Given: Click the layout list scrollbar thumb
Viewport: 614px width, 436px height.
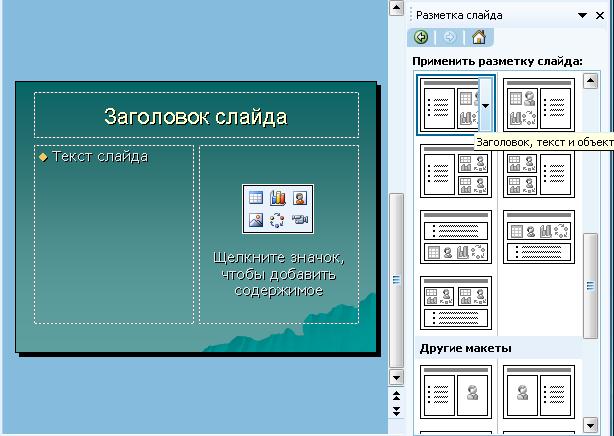Looking at the screenshot, I should pos(590,286).
